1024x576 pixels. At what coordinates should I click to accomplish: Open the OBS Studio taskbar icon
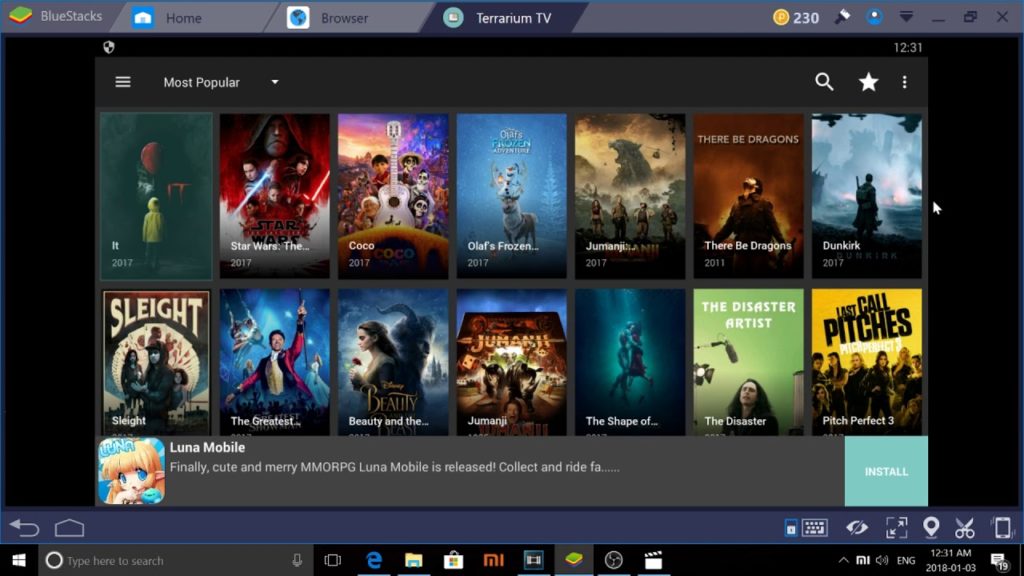coord(613,560)
